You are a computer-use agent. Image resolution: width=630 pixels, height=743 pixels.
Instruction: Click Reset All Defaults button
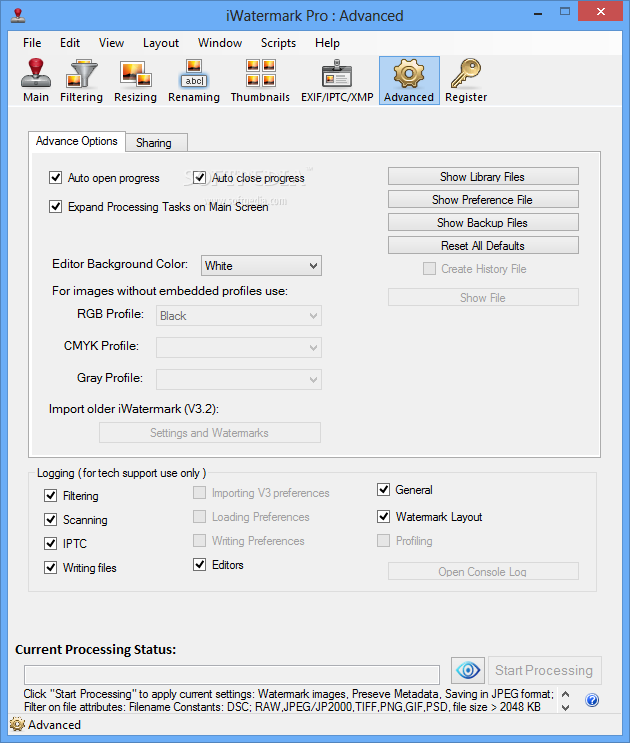tap(483, 245)
